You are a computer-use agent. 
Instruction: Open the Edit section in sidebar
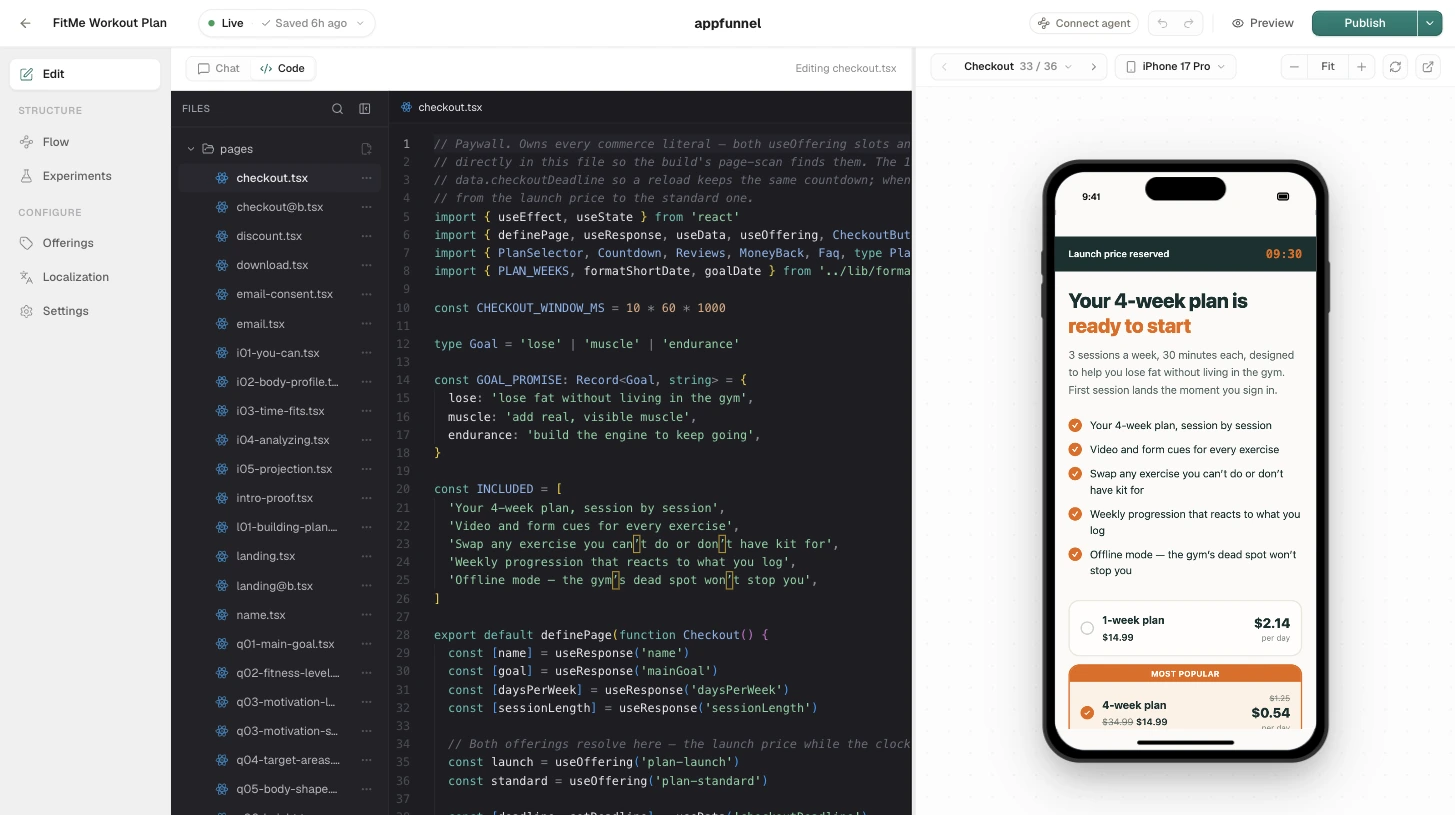(x=85, y=74)
